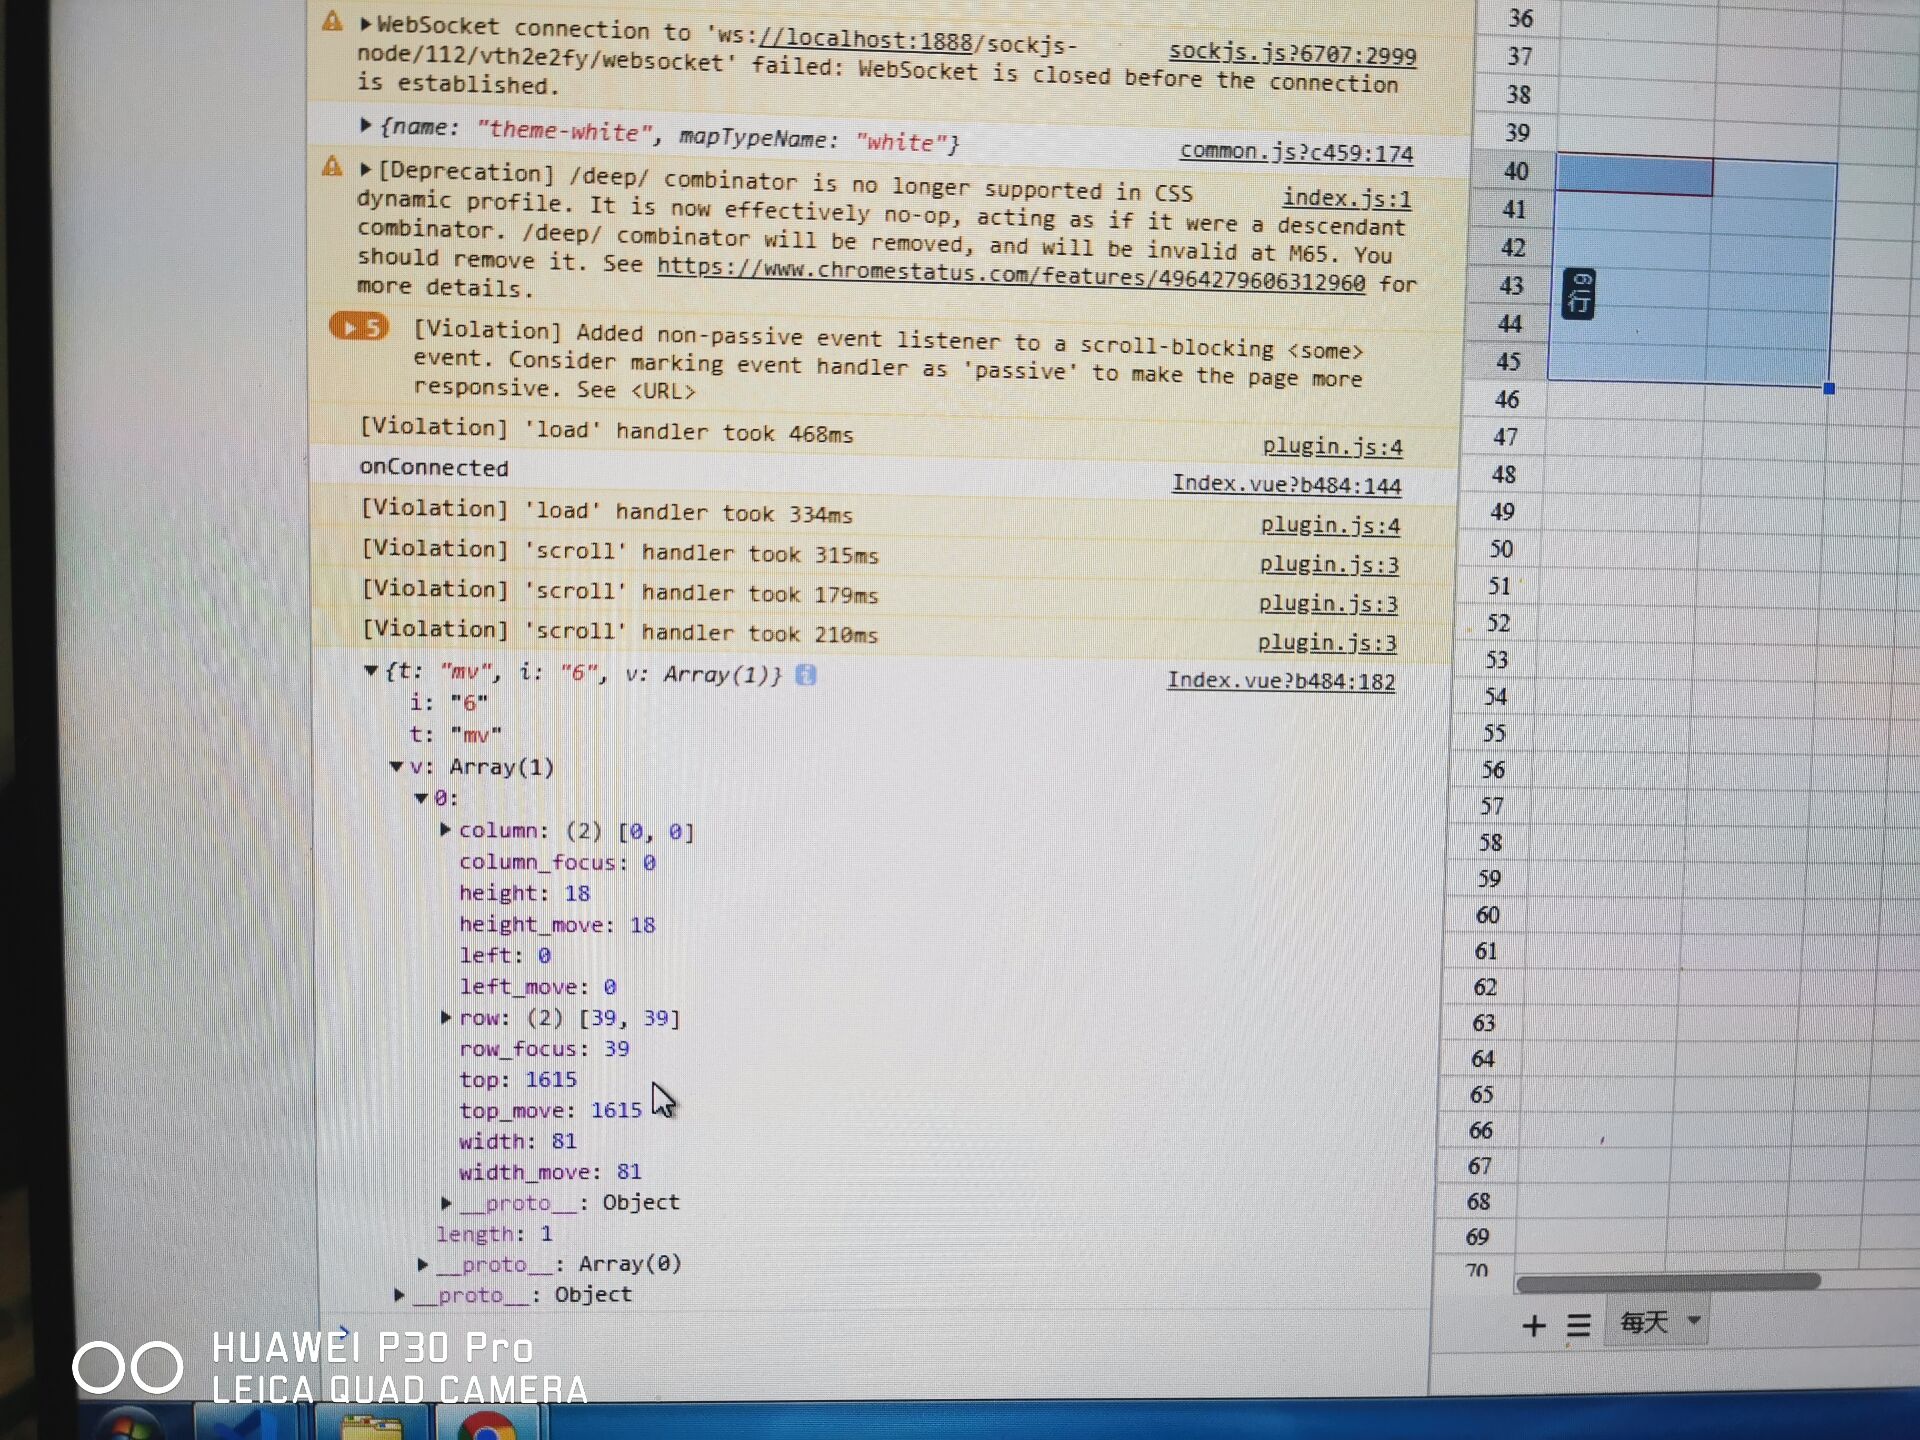Click the width_move: 81 property
The image size is (1920, 1440).
(550, 1172)
